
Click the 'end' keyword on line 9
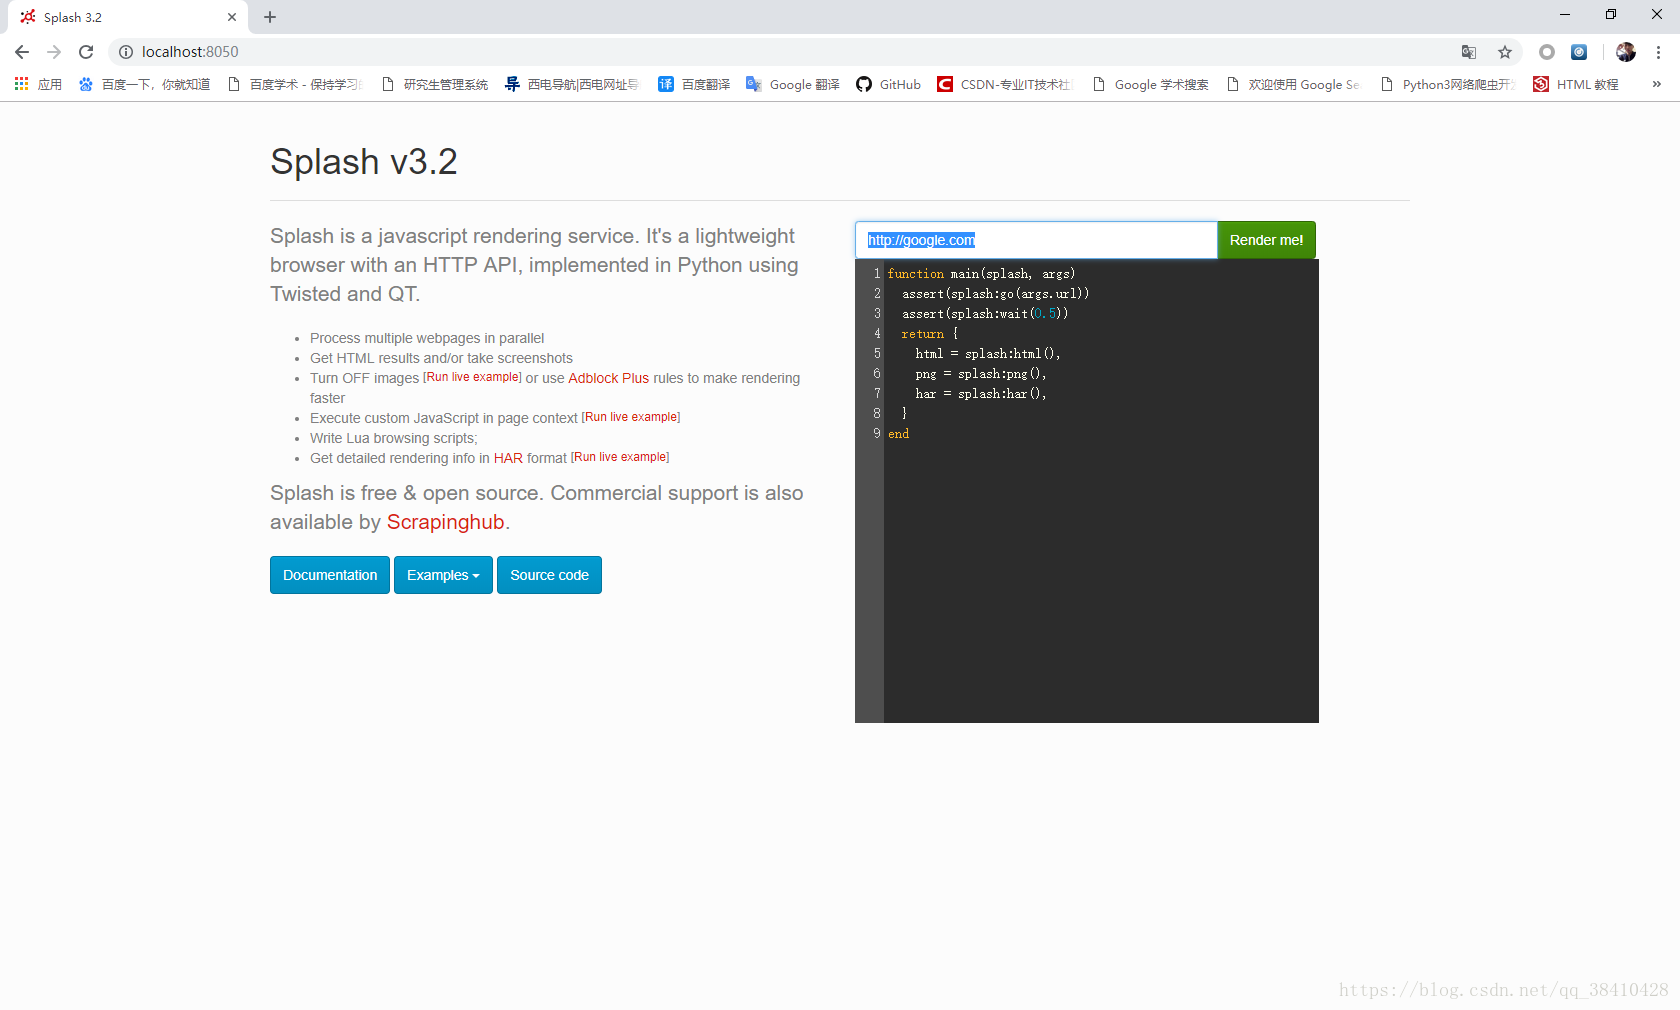[x=898, y=433]
